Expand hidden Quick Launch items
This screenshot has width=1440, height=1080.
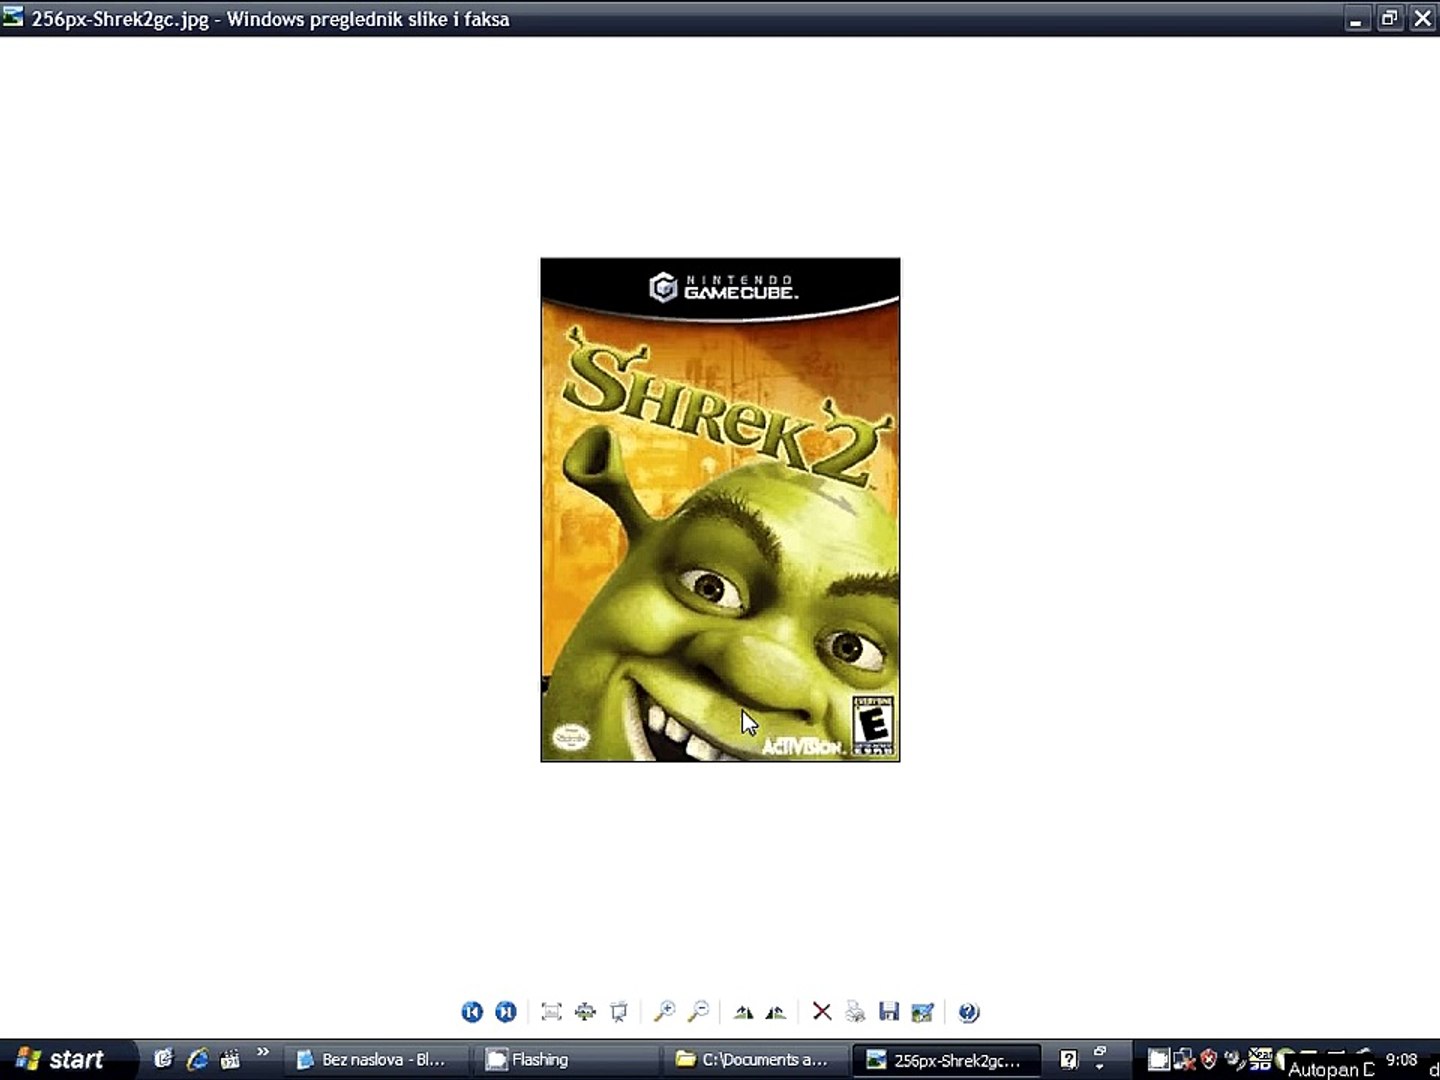(x=263, y=1053)
